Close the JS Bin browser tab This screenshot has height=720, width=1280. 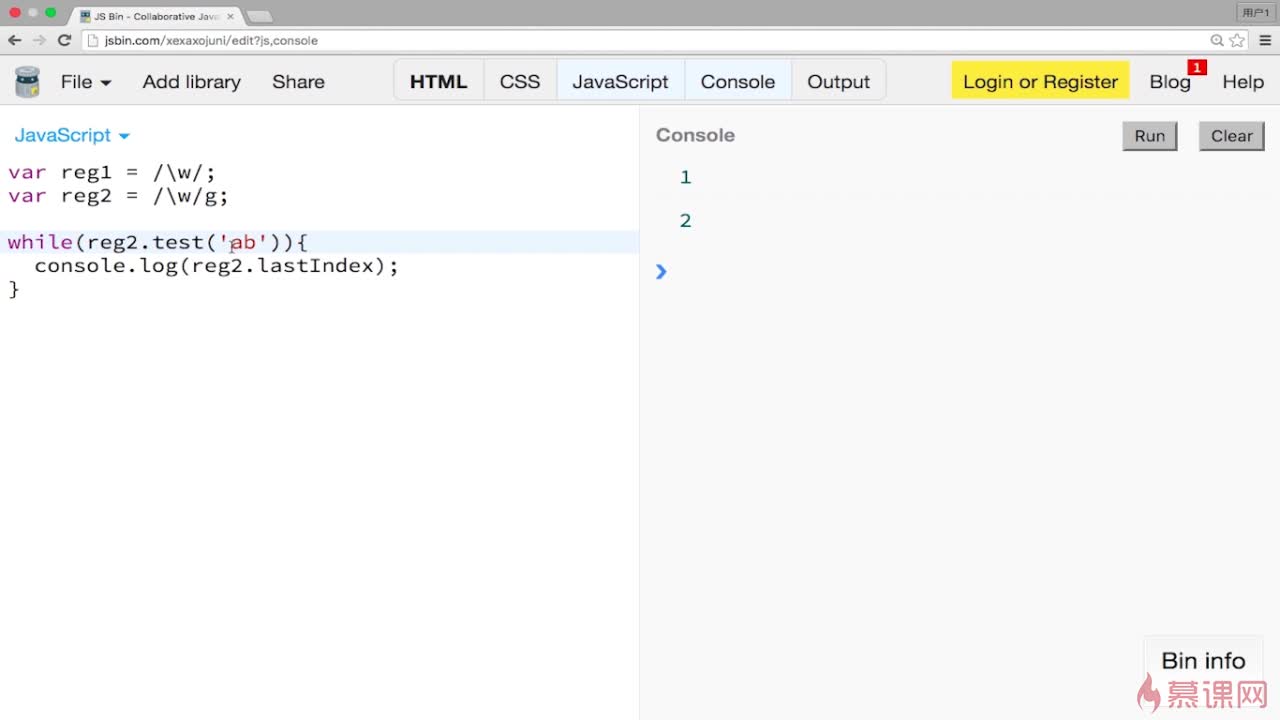pyautogui.click(x=230, y=16)
